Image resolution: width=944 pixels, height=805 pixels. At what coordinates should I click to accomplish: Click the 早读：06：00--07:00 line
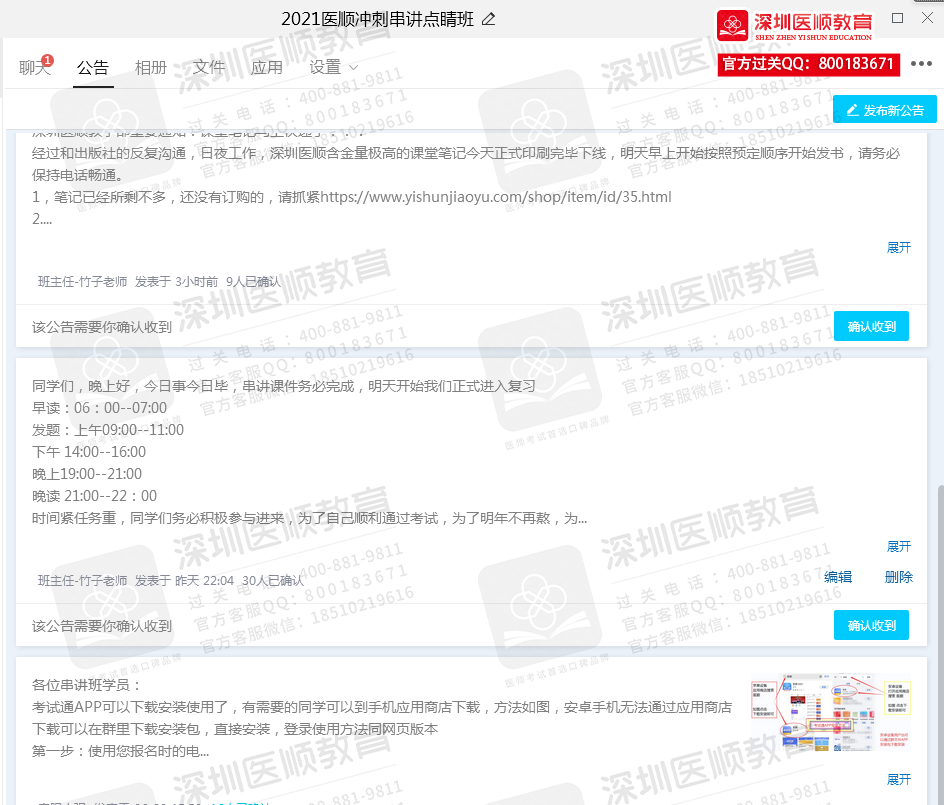[99, 408]
